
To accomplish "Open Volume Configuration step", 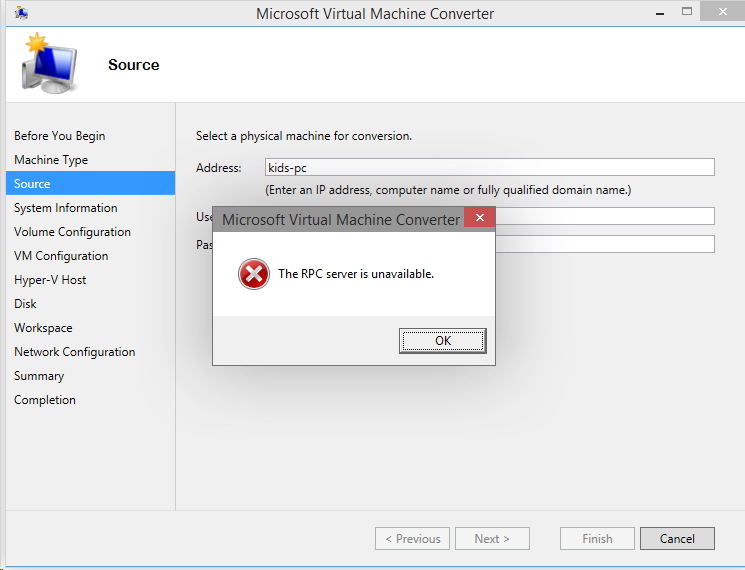I will tap(72, 232).
